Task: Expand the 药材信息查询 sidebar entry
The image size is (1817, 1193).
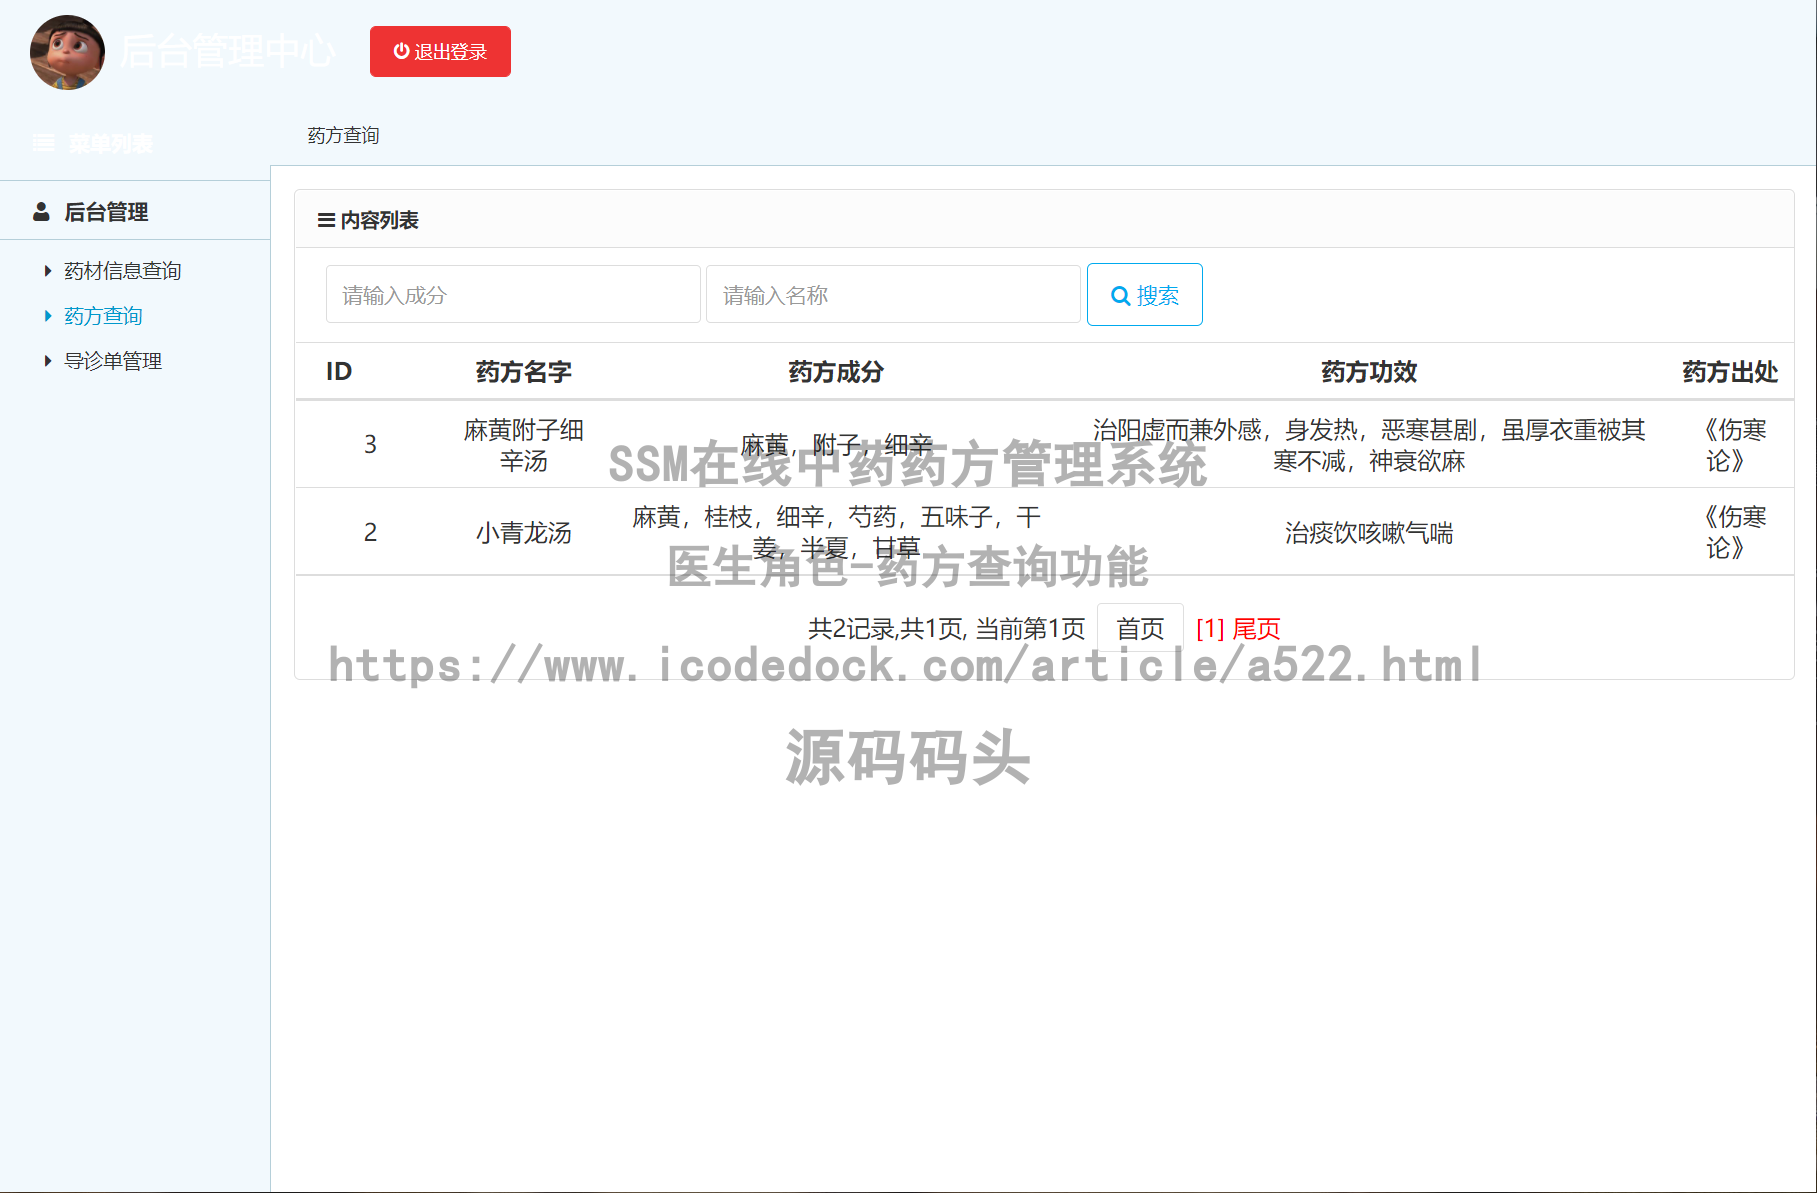Action: [122, 270]
